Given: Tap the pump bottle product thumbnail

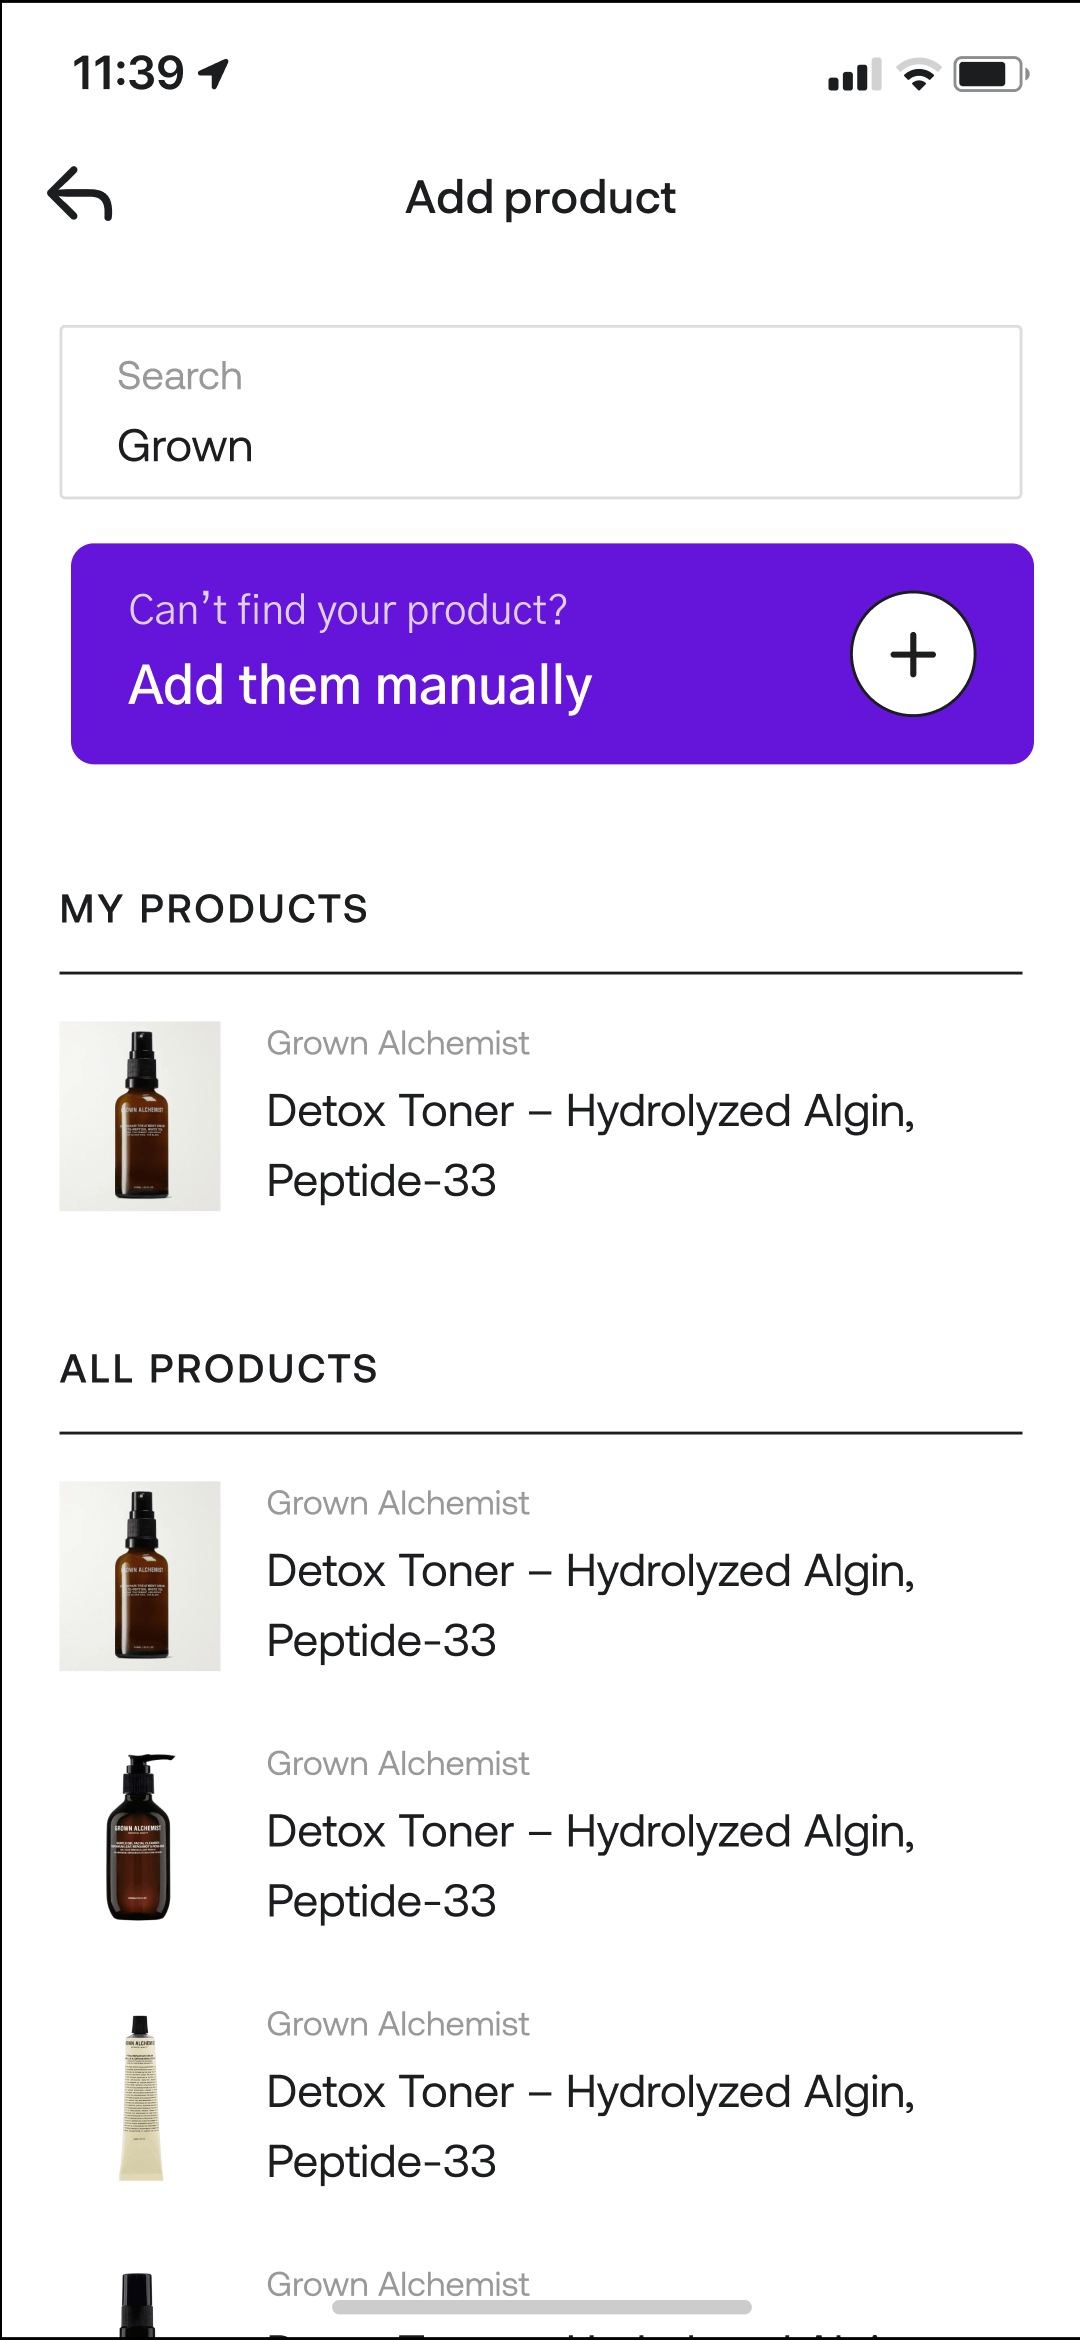Looking at the screenshot, I should click(x=140, y=1836).
